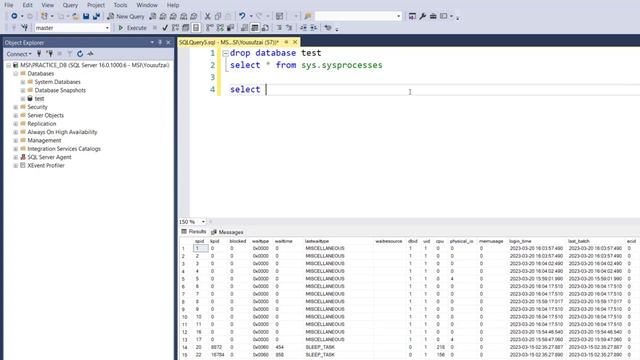Screen dimensions: 640x360
Task: Click the first SLEEP_TASK cell in results
Action: point(320,347)
